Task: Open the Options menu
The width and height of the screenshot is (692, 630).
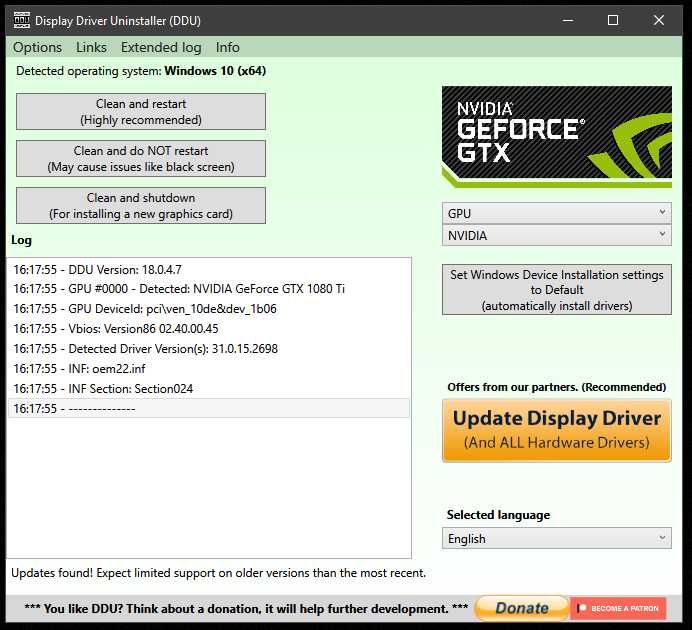Action: 38,47
